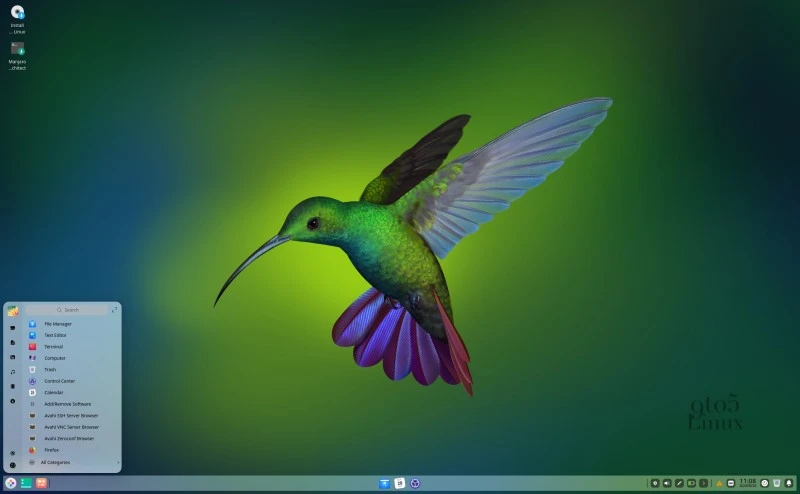Screen dimensions: 800x494
Task: Expand the tray arrow button
Action: point(704,483)
